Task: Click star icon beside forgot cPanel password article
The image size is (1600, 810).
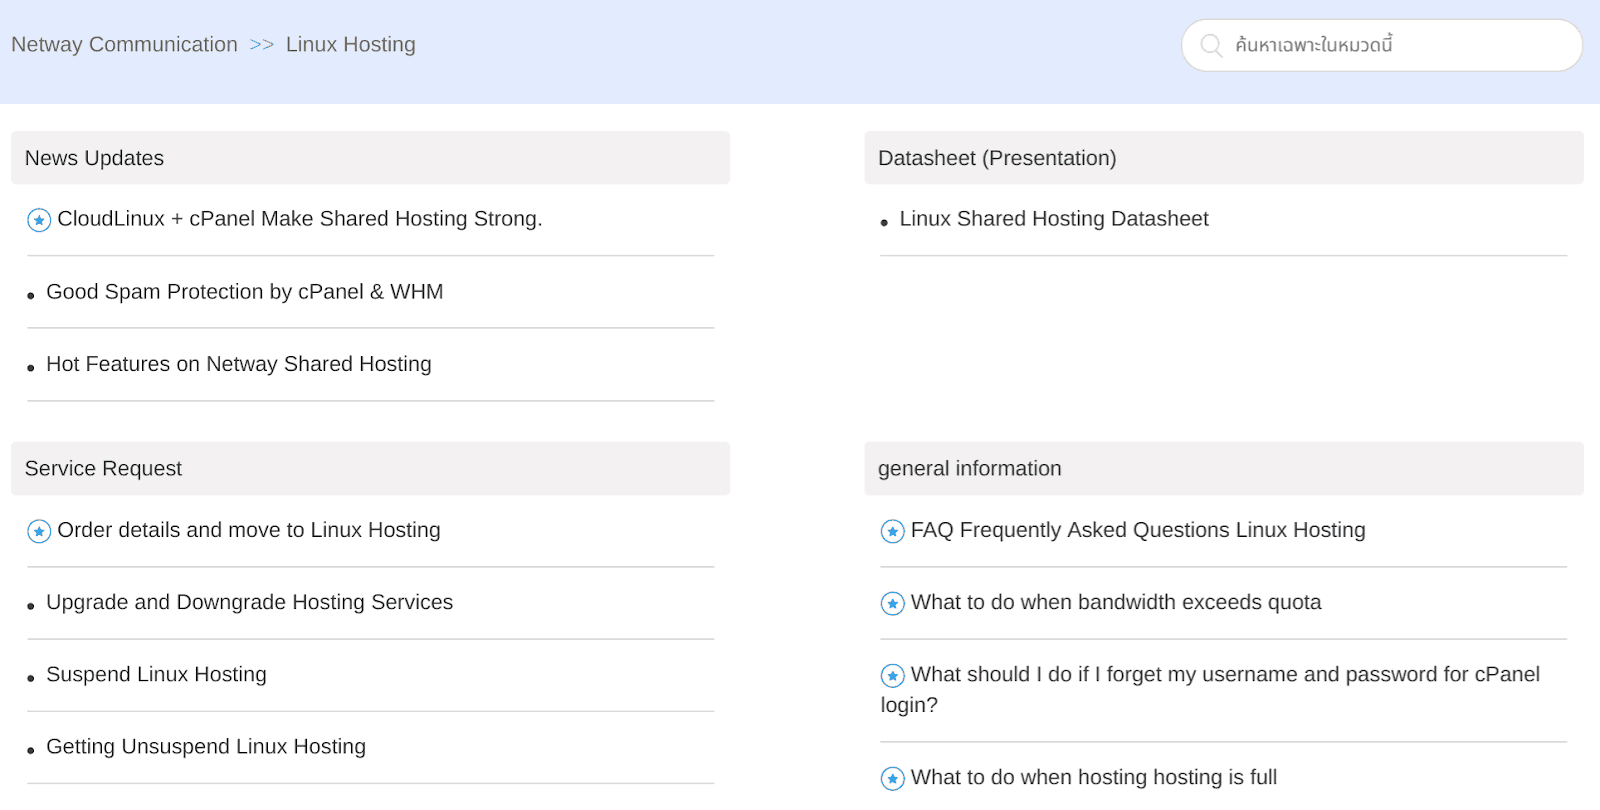Action: point(892,675)
